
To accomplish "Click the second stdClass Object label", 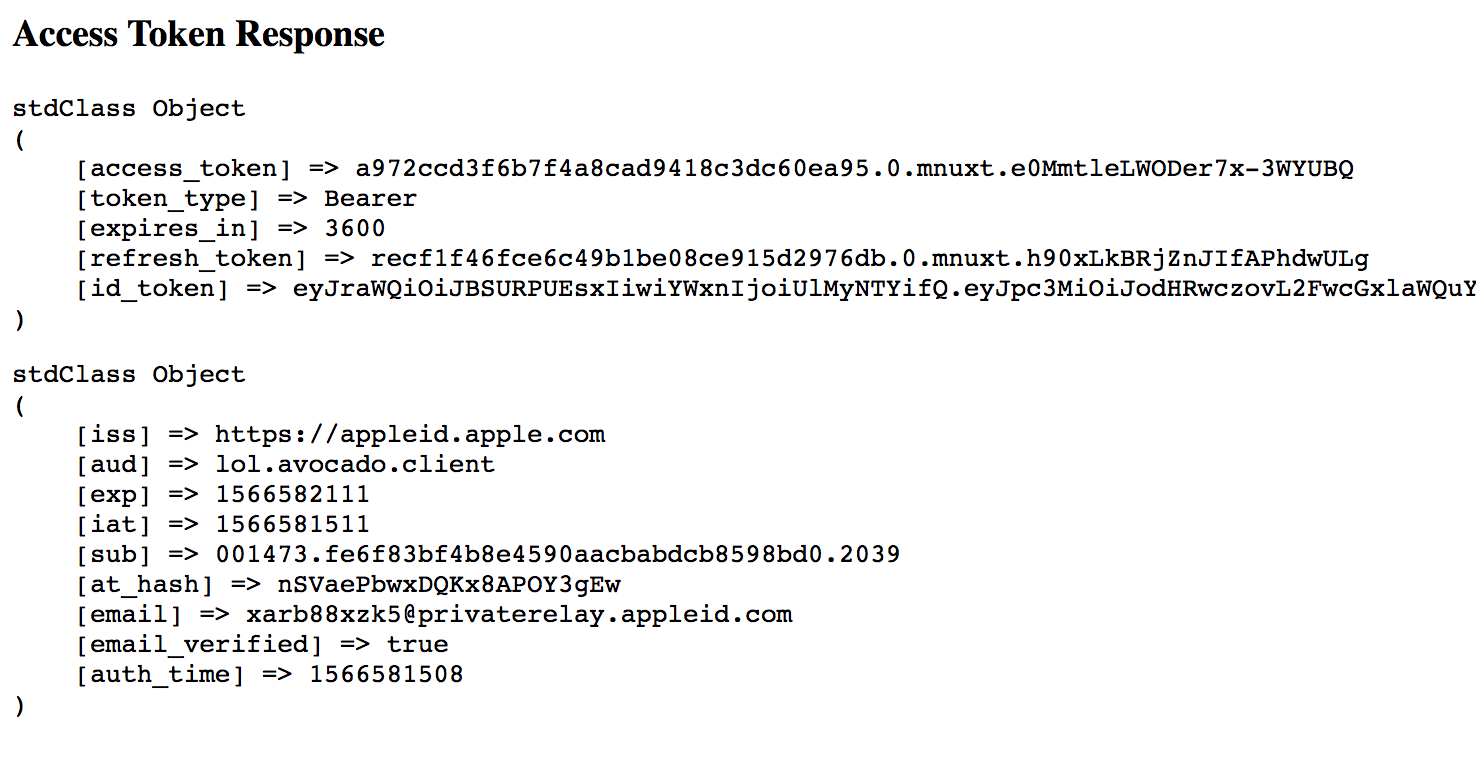I will [129, 374].
